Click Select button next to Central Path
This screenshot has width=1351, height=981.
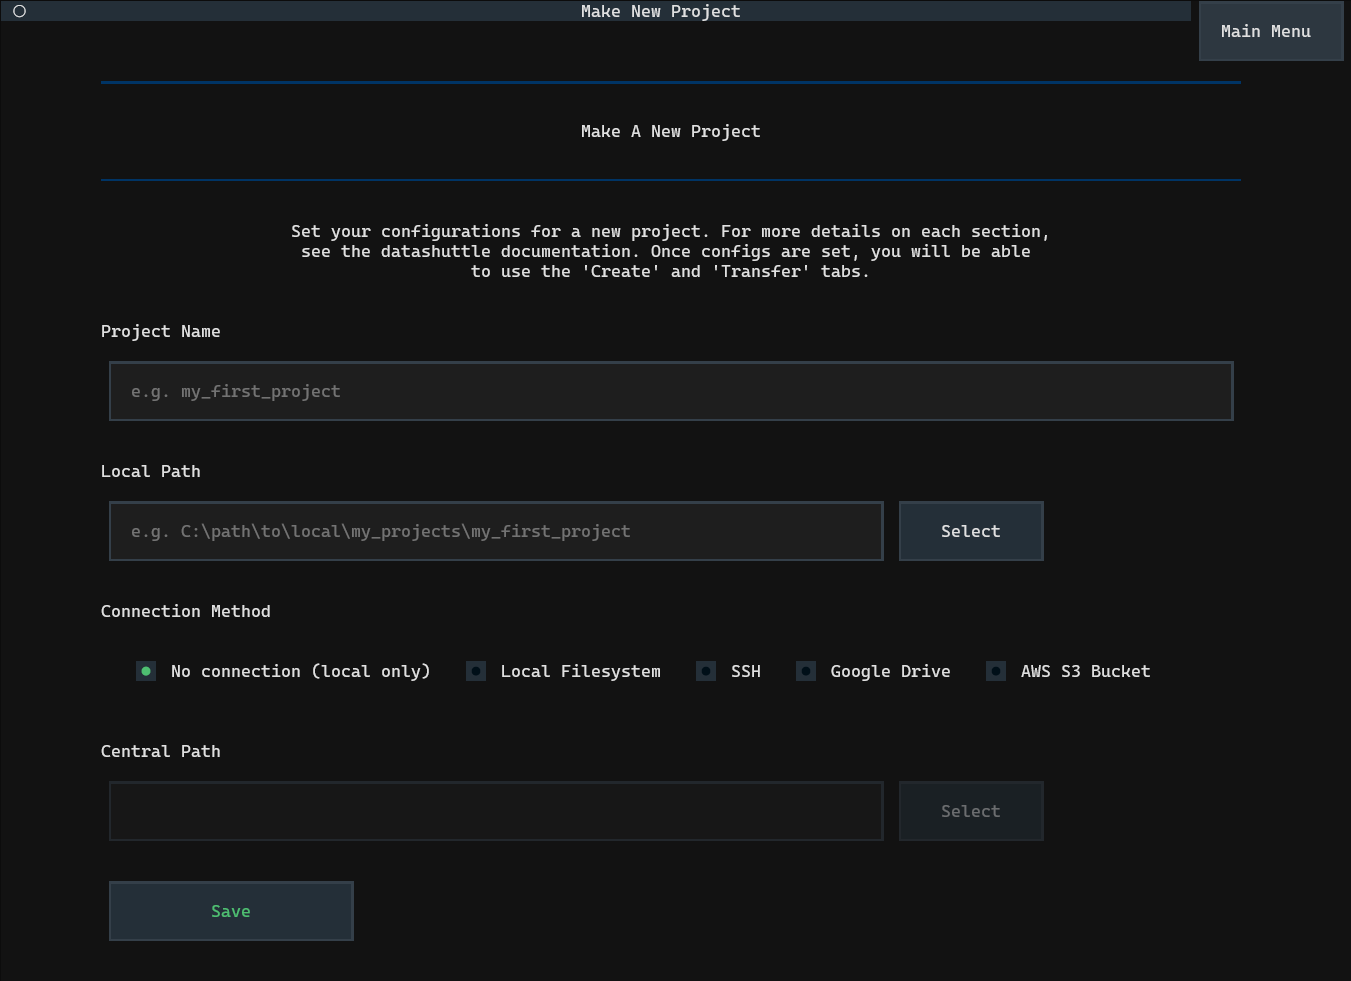[x=970, y=811]
